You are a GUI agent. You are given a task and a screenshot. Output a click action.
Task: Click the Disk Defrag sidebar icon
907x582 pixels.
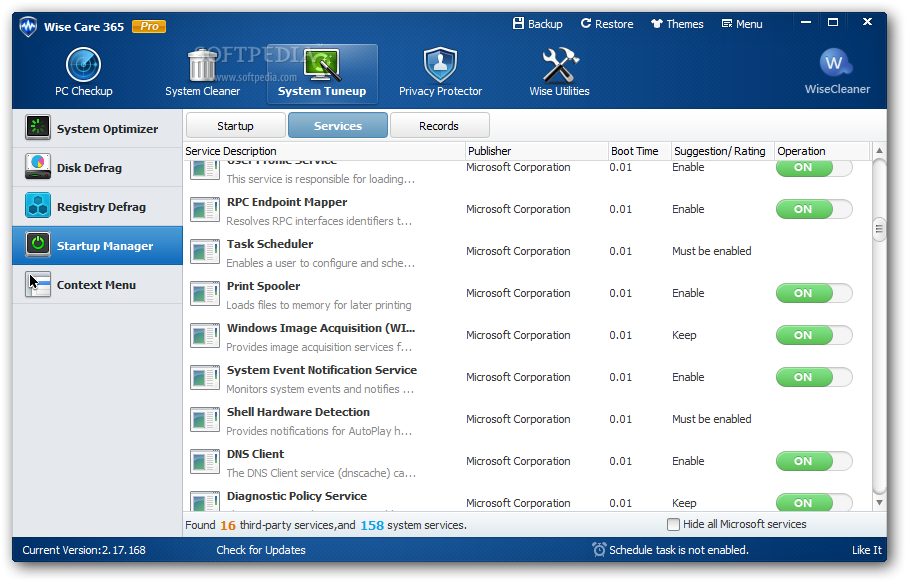pyautogui.click(x=38, y=167)
